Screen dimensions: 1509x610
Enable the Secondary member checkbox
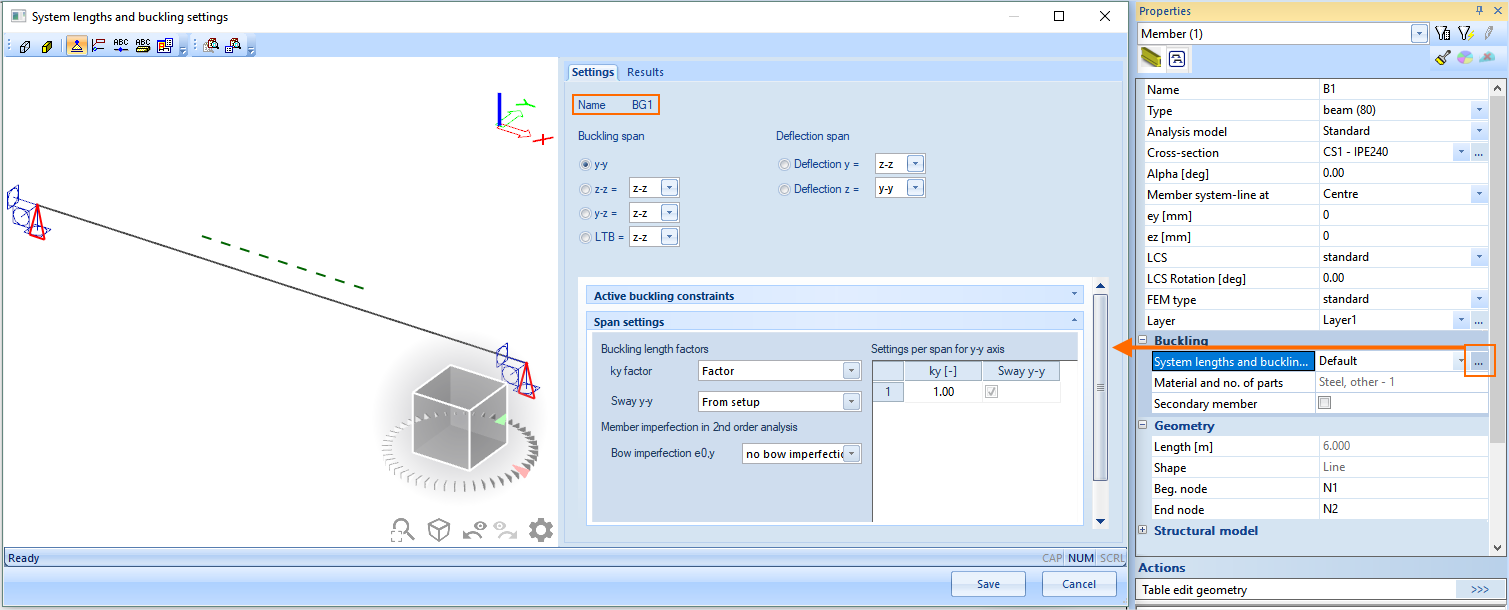point(1325,404)
